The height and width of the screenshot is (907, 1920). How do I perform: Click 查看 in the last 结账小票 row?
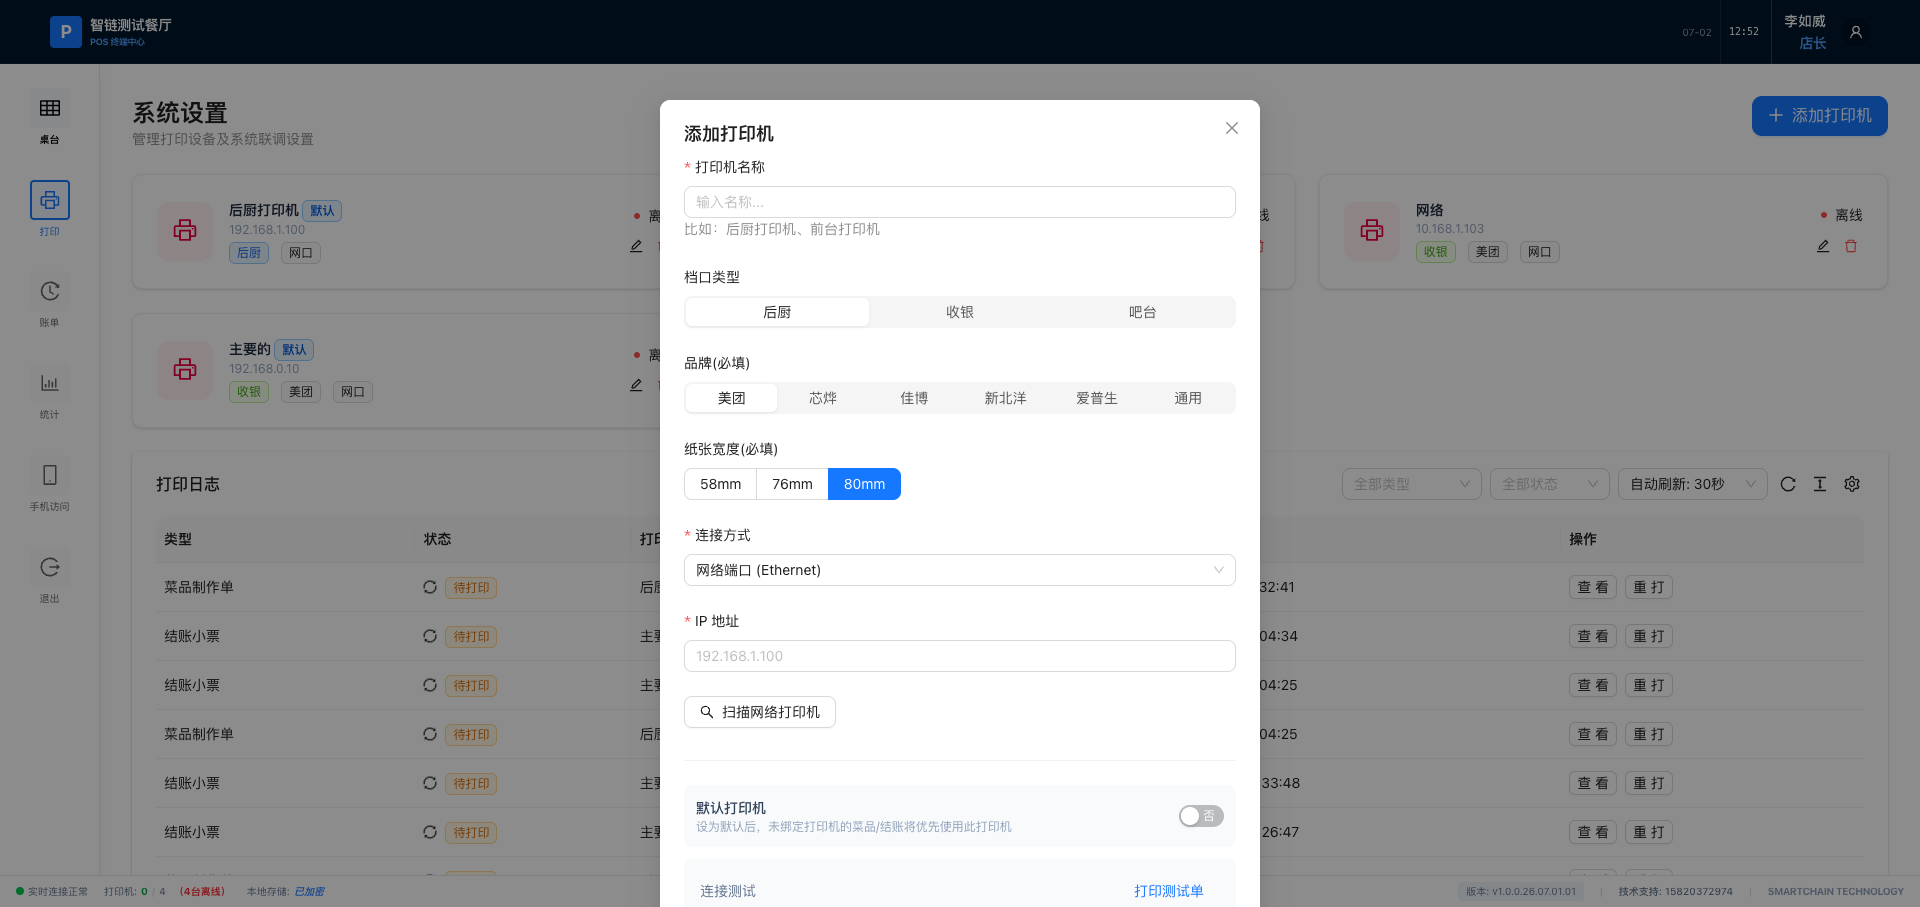click(x=1593, y=832)
